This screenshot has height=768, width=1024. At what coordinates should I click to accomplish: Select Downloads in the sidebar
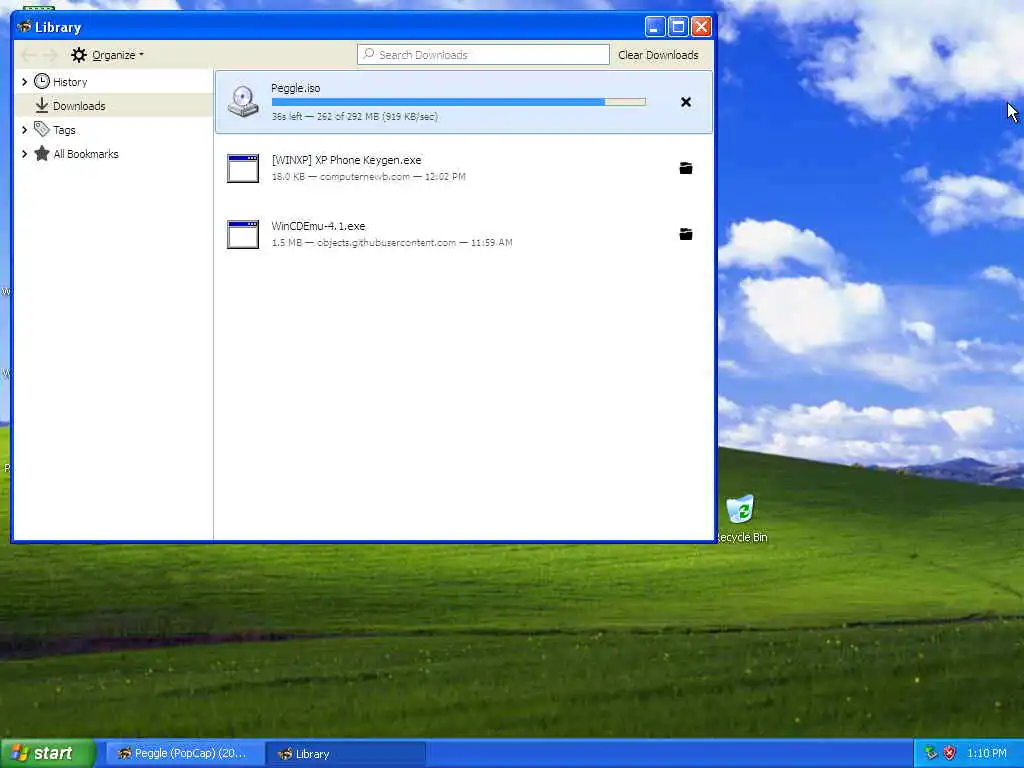(114, 105)
